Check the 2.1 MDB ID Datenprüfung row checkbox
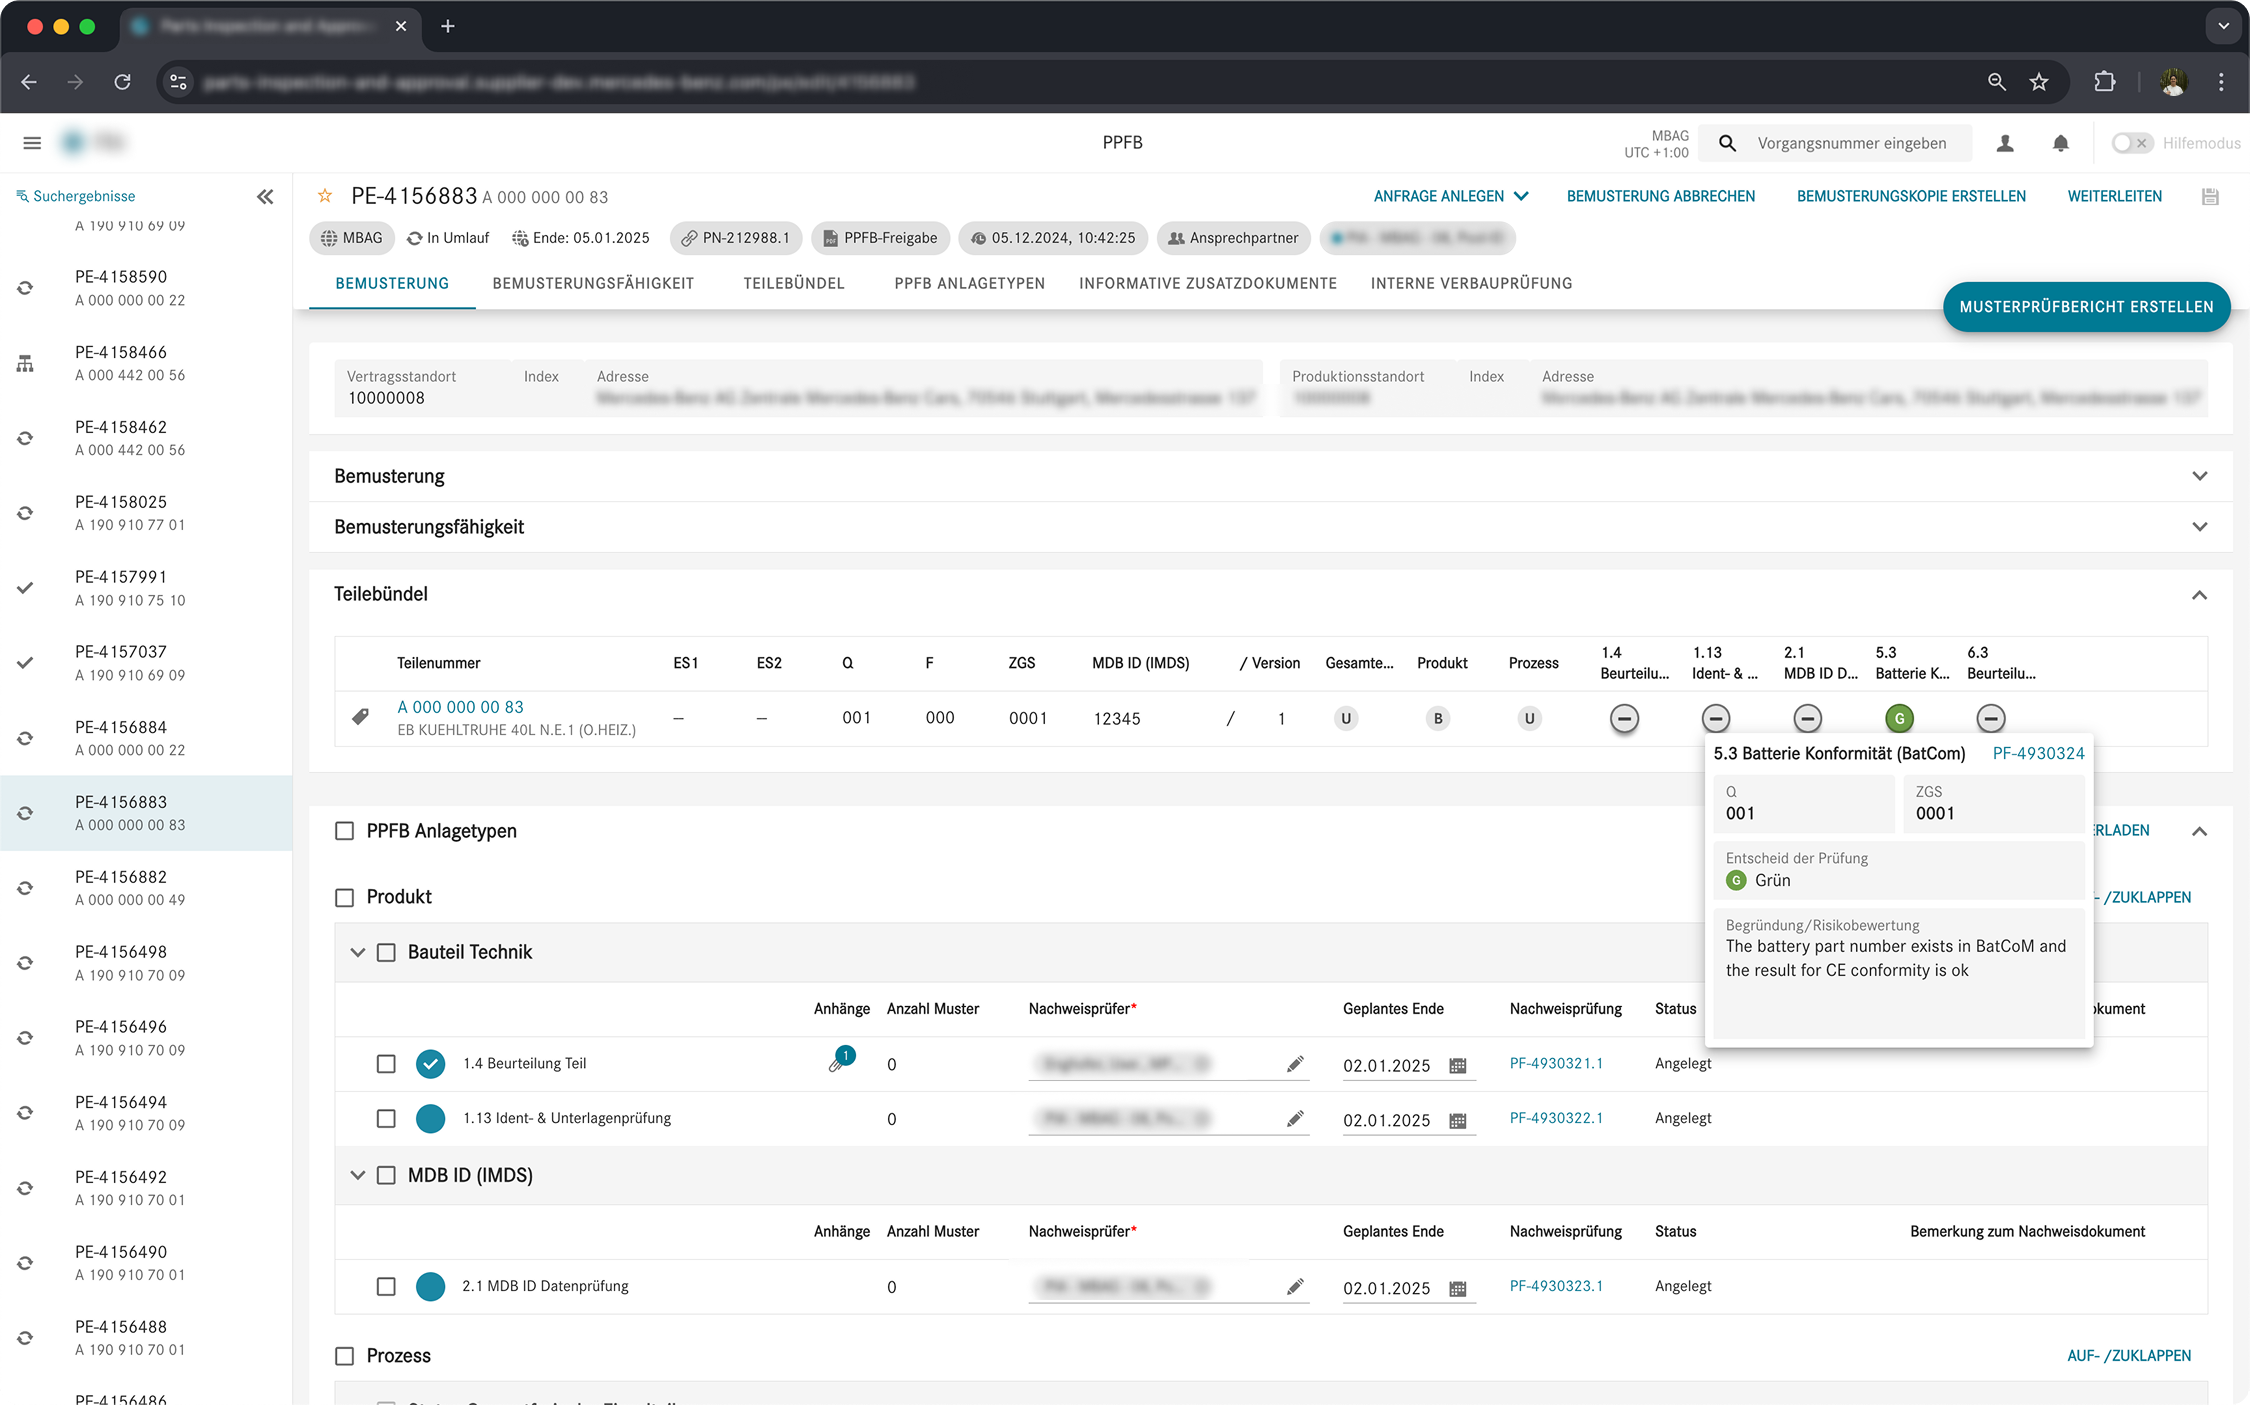This screenshot has height=1405, width=2250. (x=386, y=1287)
